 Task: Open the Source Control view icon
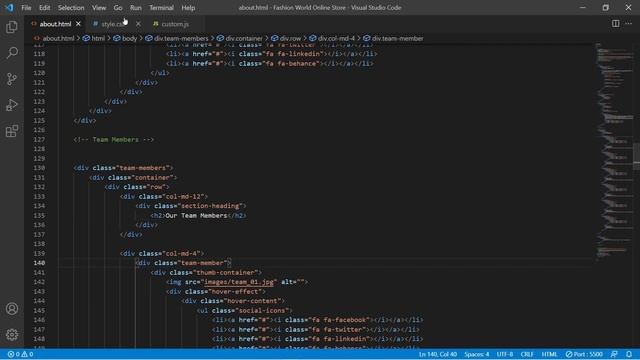point(12,79)
